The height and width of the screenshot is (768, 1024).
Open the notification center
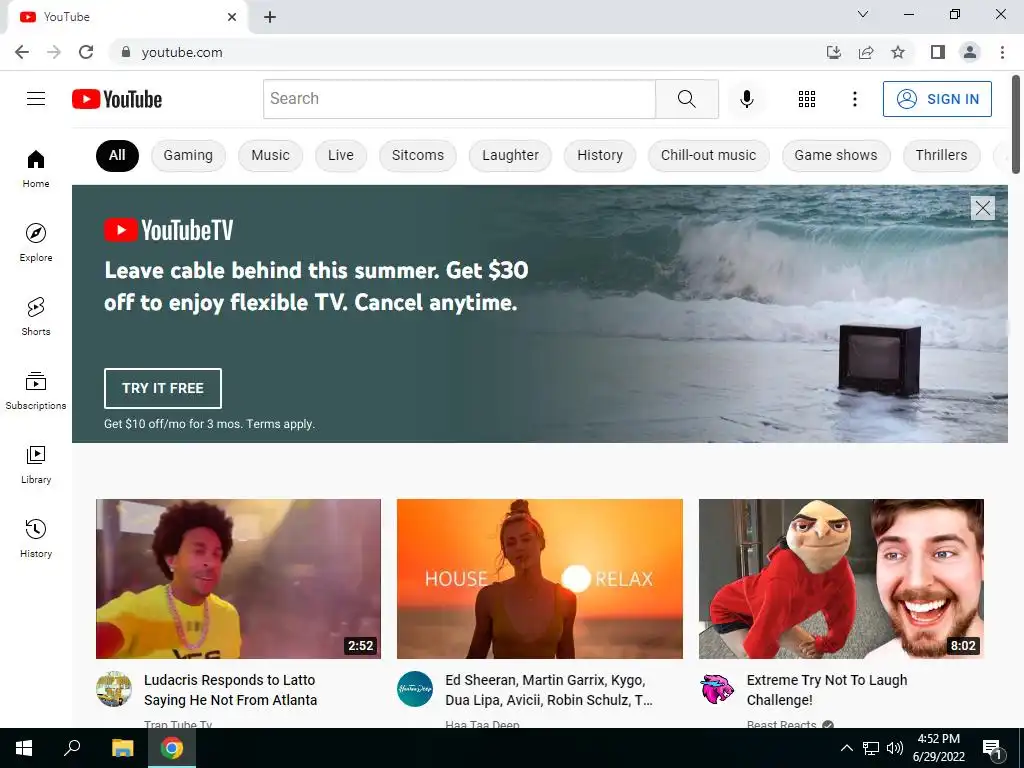pyautogui.click(x=992, y=748)
